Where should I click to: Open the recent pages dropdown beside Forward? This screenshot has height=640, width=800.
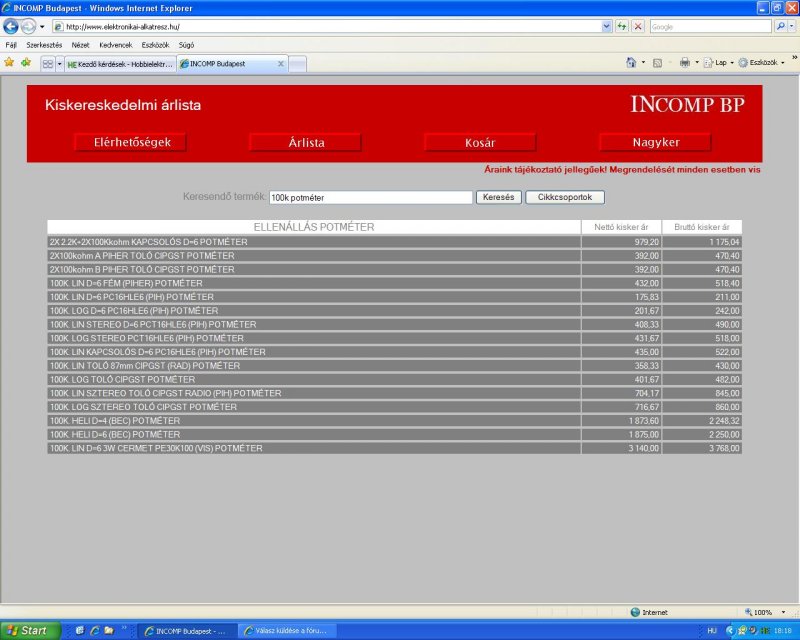42,27
